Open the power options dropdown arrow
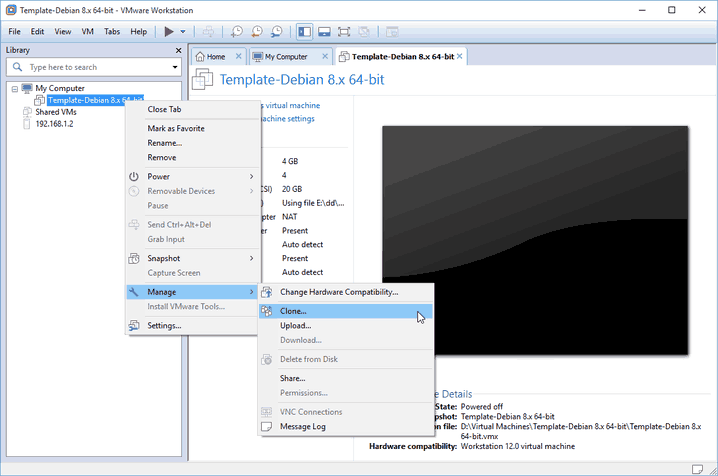Screen dimensions: 718x476 (x=183, y=32)
